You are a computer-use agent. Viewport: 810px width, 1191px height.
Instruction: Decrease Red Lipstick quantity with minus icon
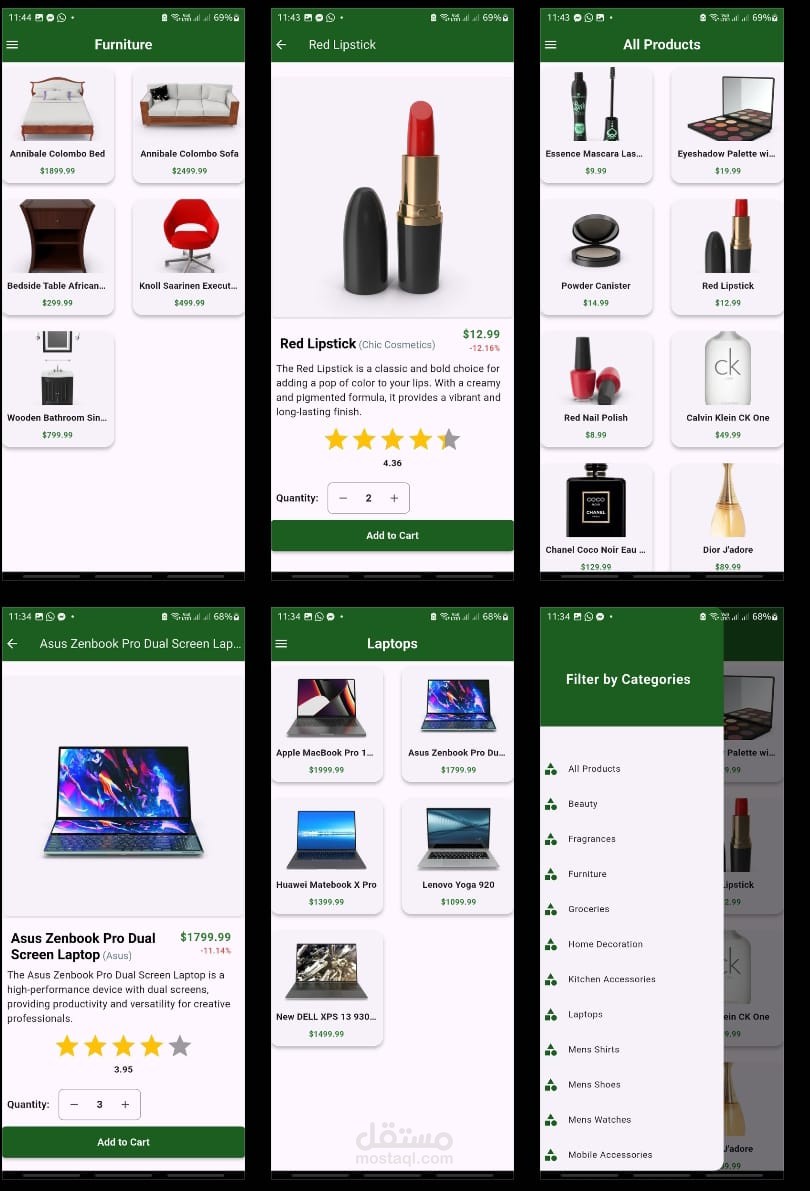point(343,498)
